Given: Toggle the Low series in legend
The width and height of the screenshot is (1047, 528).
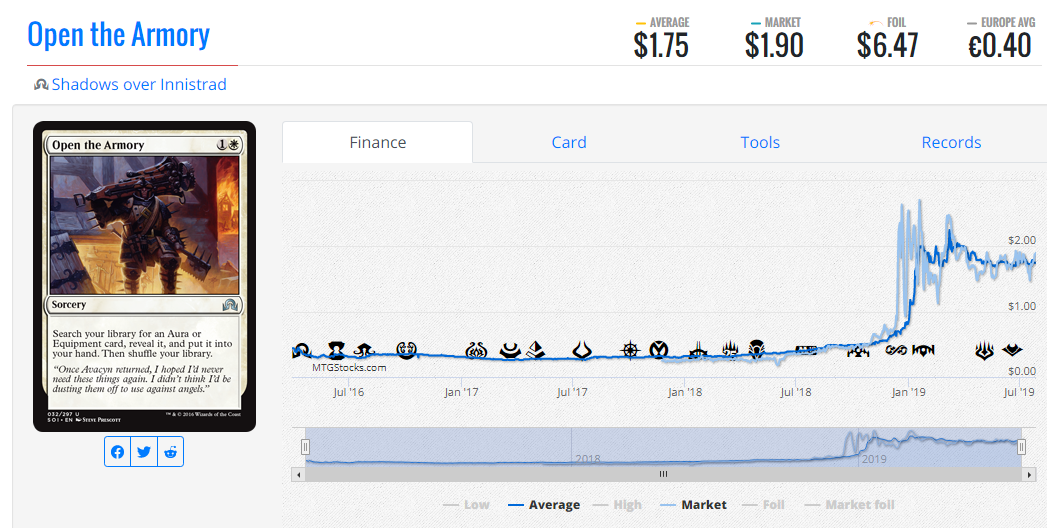Looking at the screenshot, I should pyautogui.click(x=466, y=505).
